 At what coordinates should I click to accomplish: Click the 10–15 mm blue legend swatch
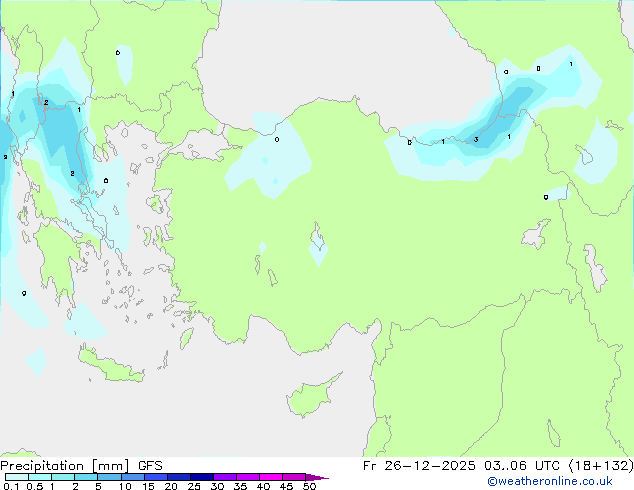coord(133,477)
